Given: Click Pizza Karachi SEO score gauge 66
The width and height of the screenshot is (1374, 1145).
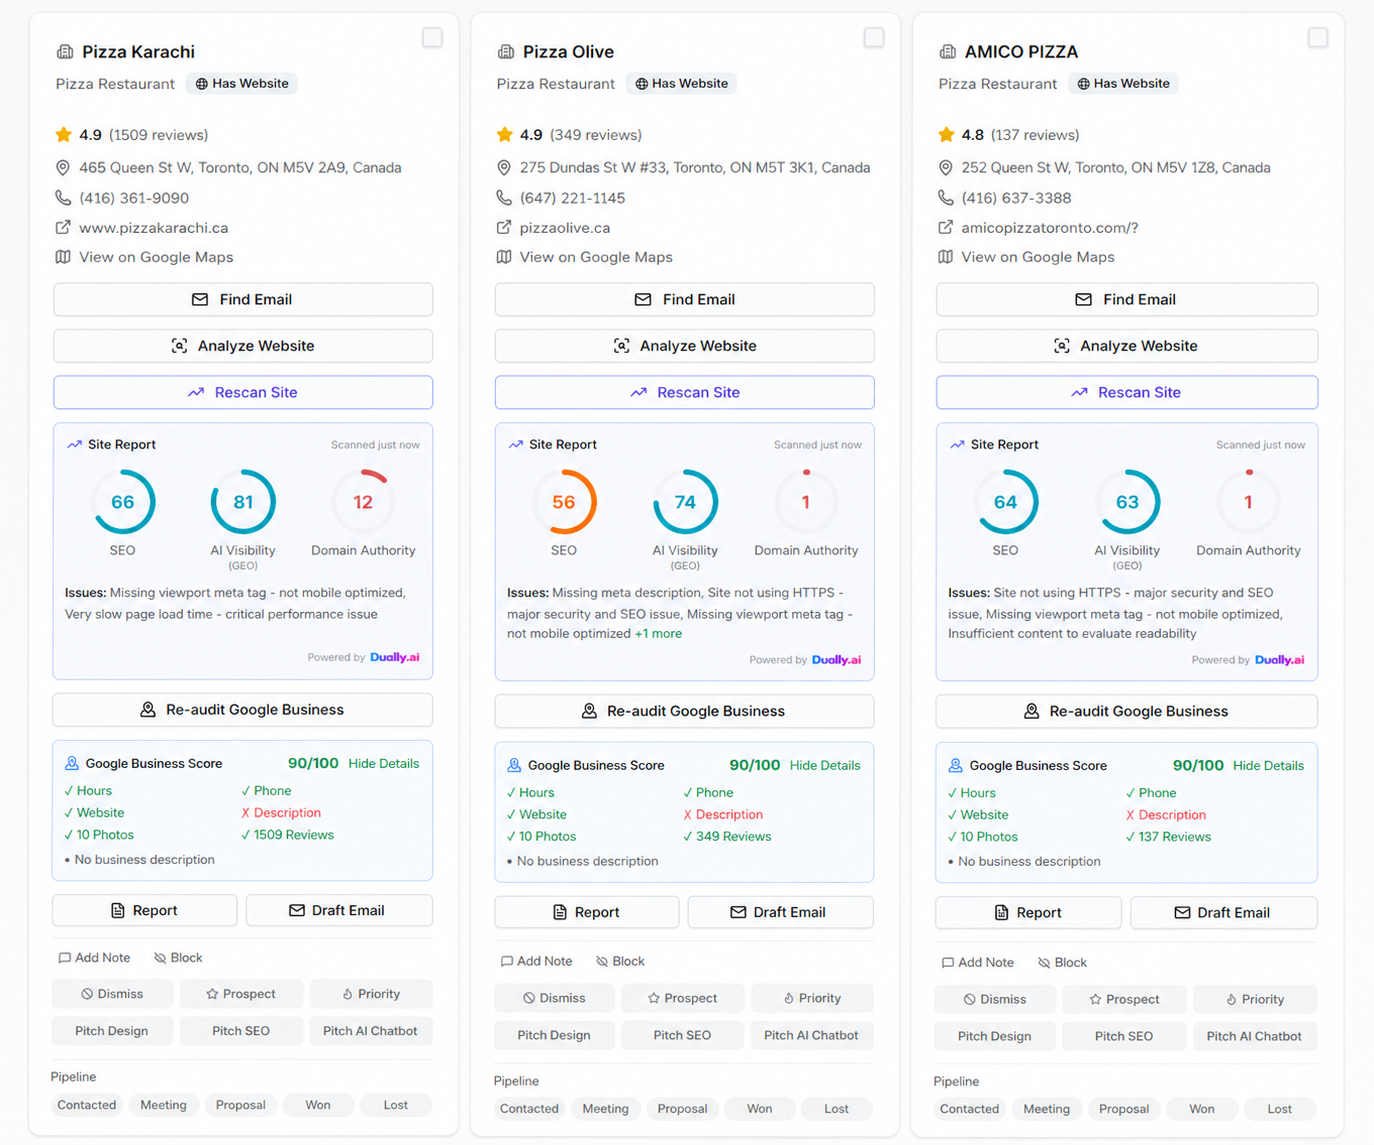Looking at the screenshot, I should point(123,502).
